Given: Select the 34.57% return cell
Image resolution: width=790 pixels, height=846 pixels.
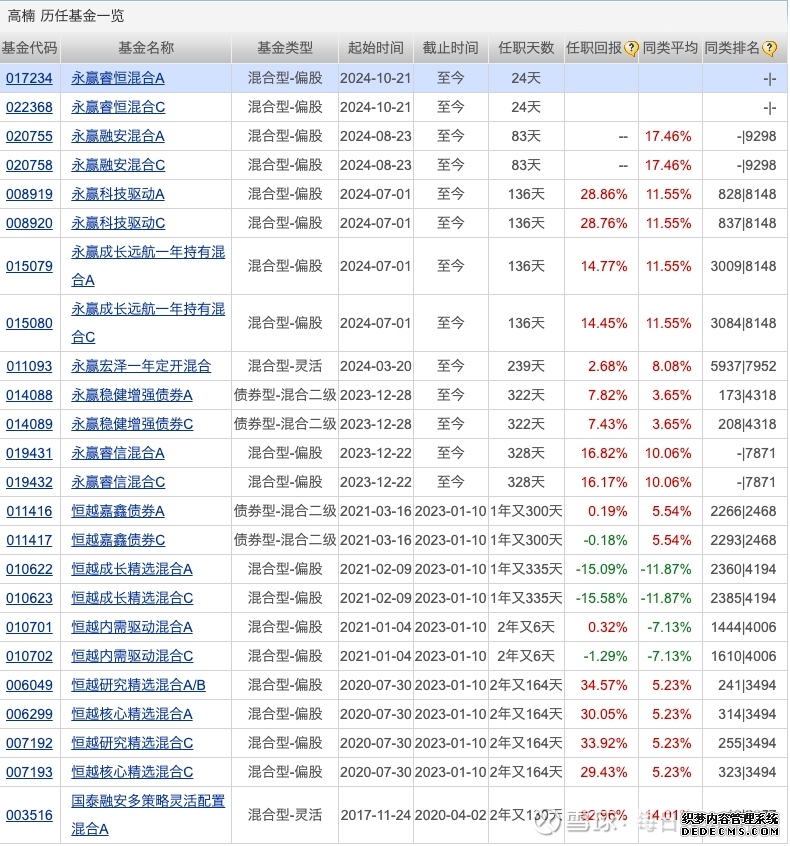Looking at the screenshot, I should tap(603, 686).
